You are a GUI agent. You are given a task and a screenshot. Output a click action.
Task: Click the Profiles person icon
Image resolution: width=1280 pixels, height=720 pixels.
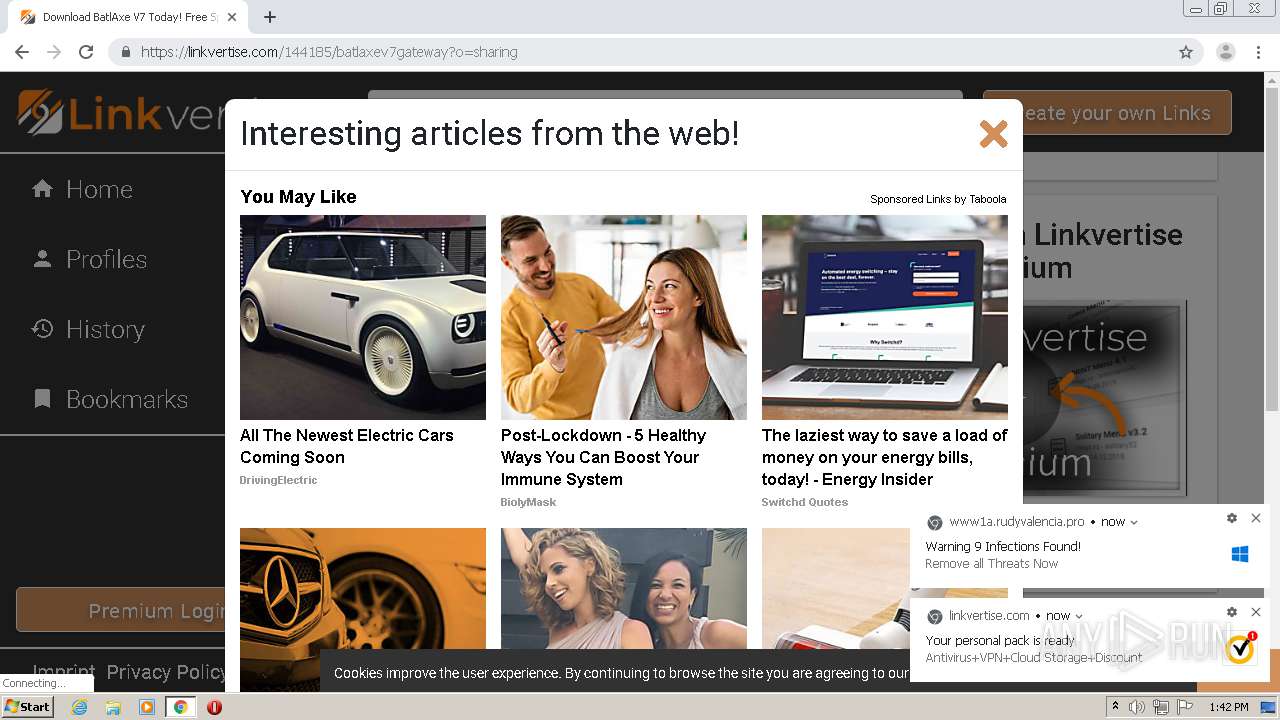click(x=42, y=258)
